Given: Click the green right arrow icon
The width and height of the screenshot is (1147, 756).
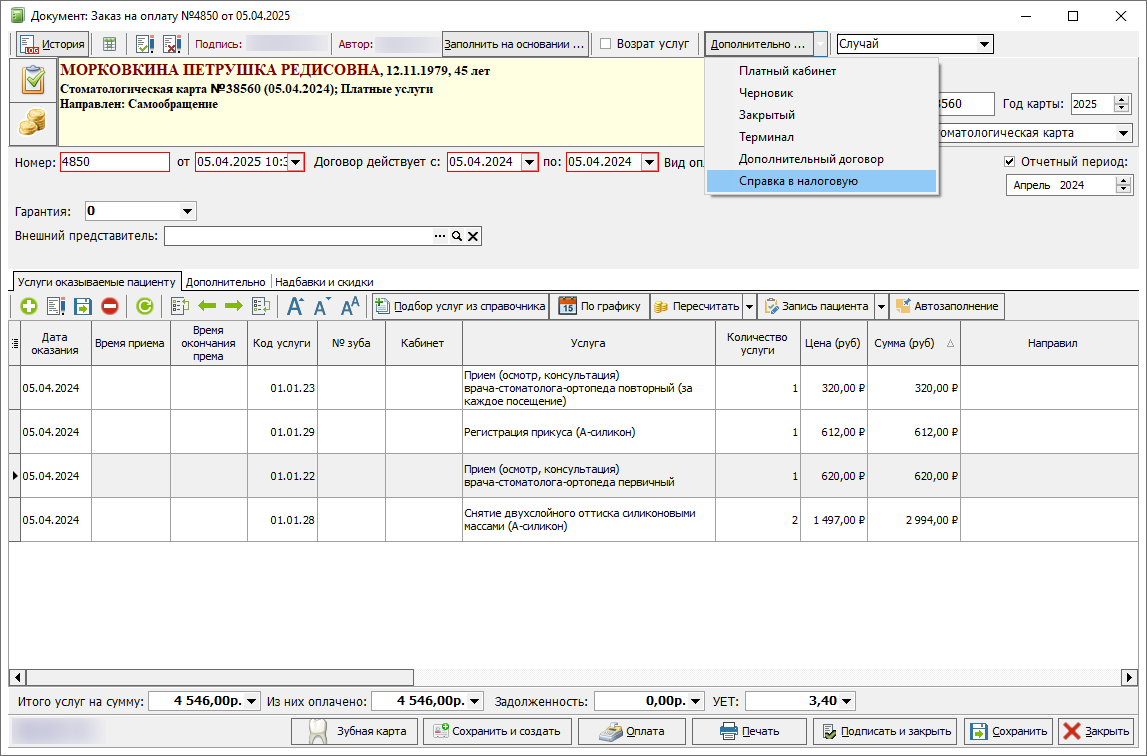Looking at the screenshot, I should [x=233, y=306].
